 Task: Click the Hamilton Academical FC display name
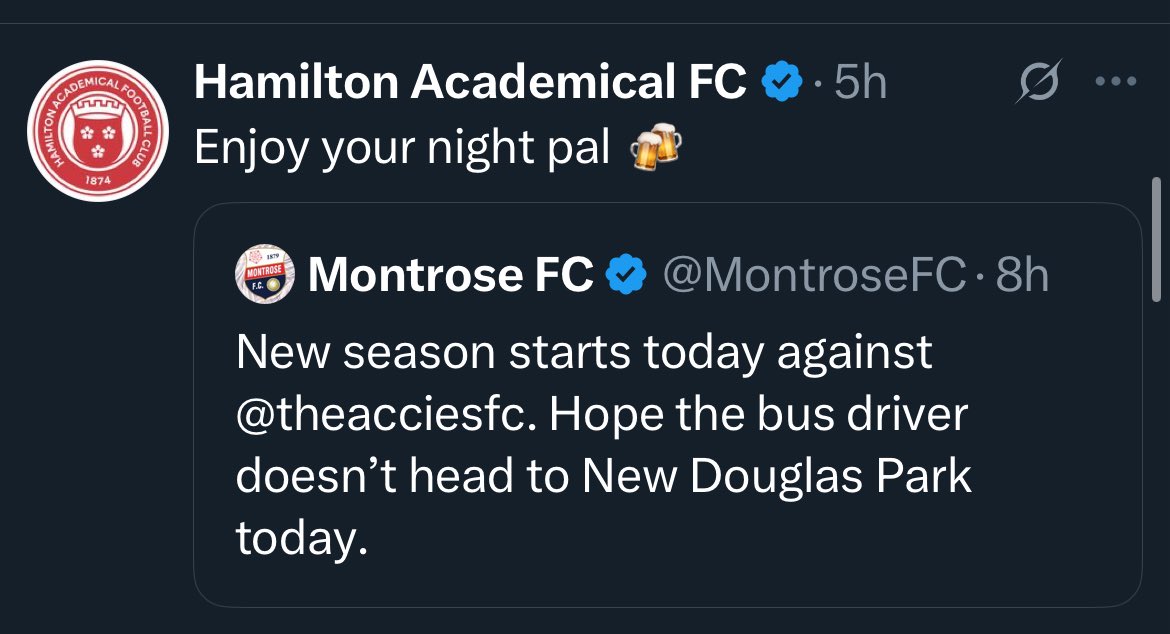tap(470, 81)
